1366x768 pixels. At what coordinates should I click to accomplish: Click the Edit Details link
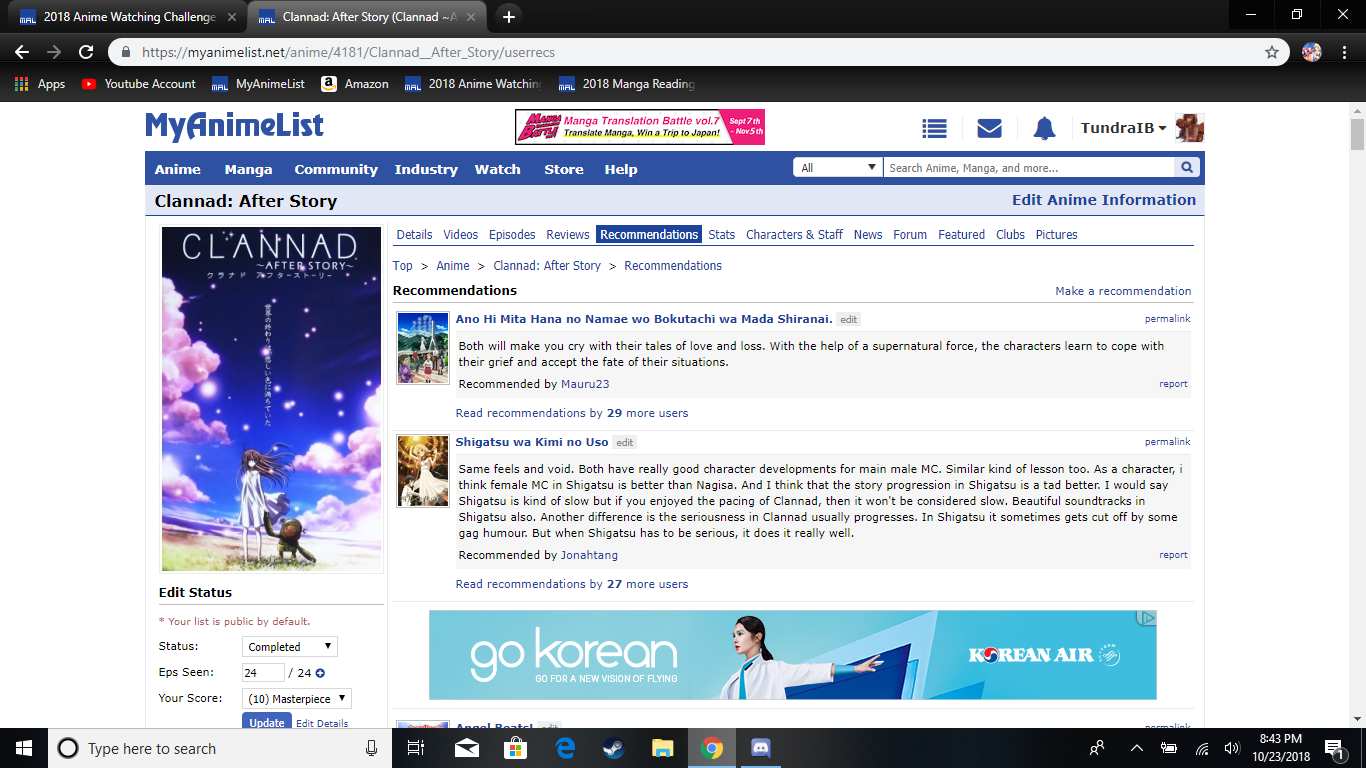(322, 724)
